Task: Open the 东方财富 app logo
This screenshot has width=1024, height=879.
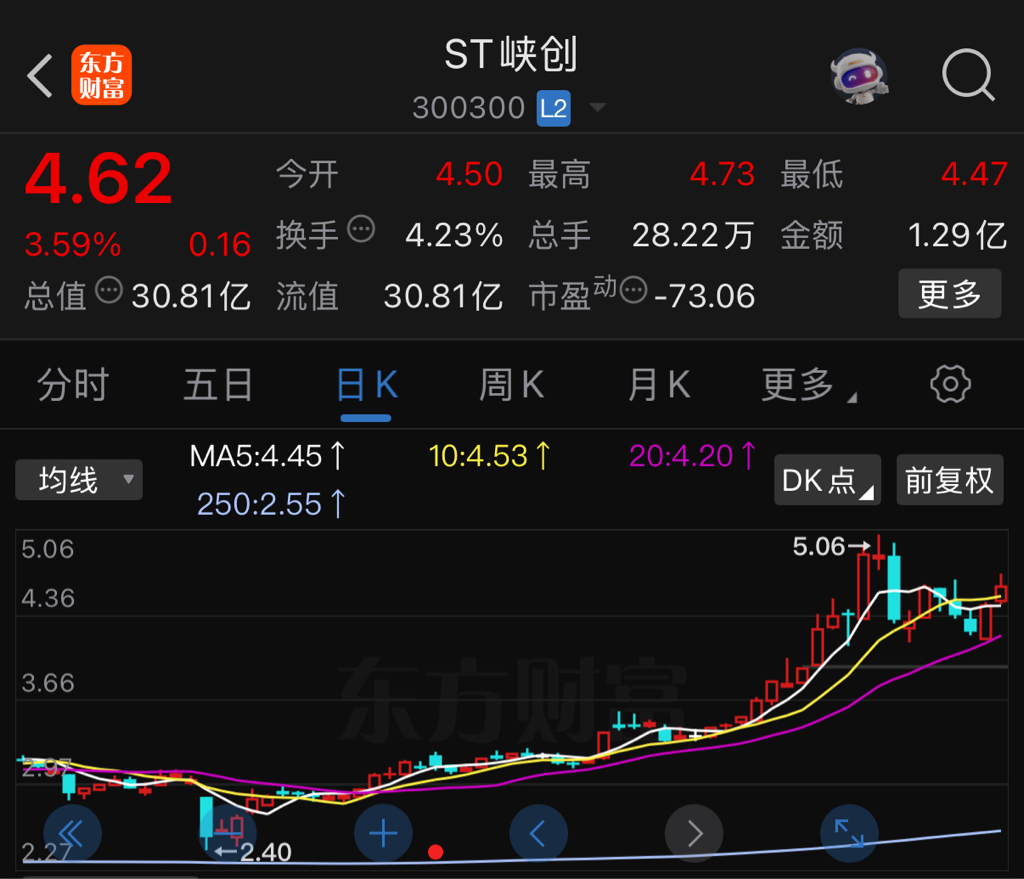Action: coord(101,75)
